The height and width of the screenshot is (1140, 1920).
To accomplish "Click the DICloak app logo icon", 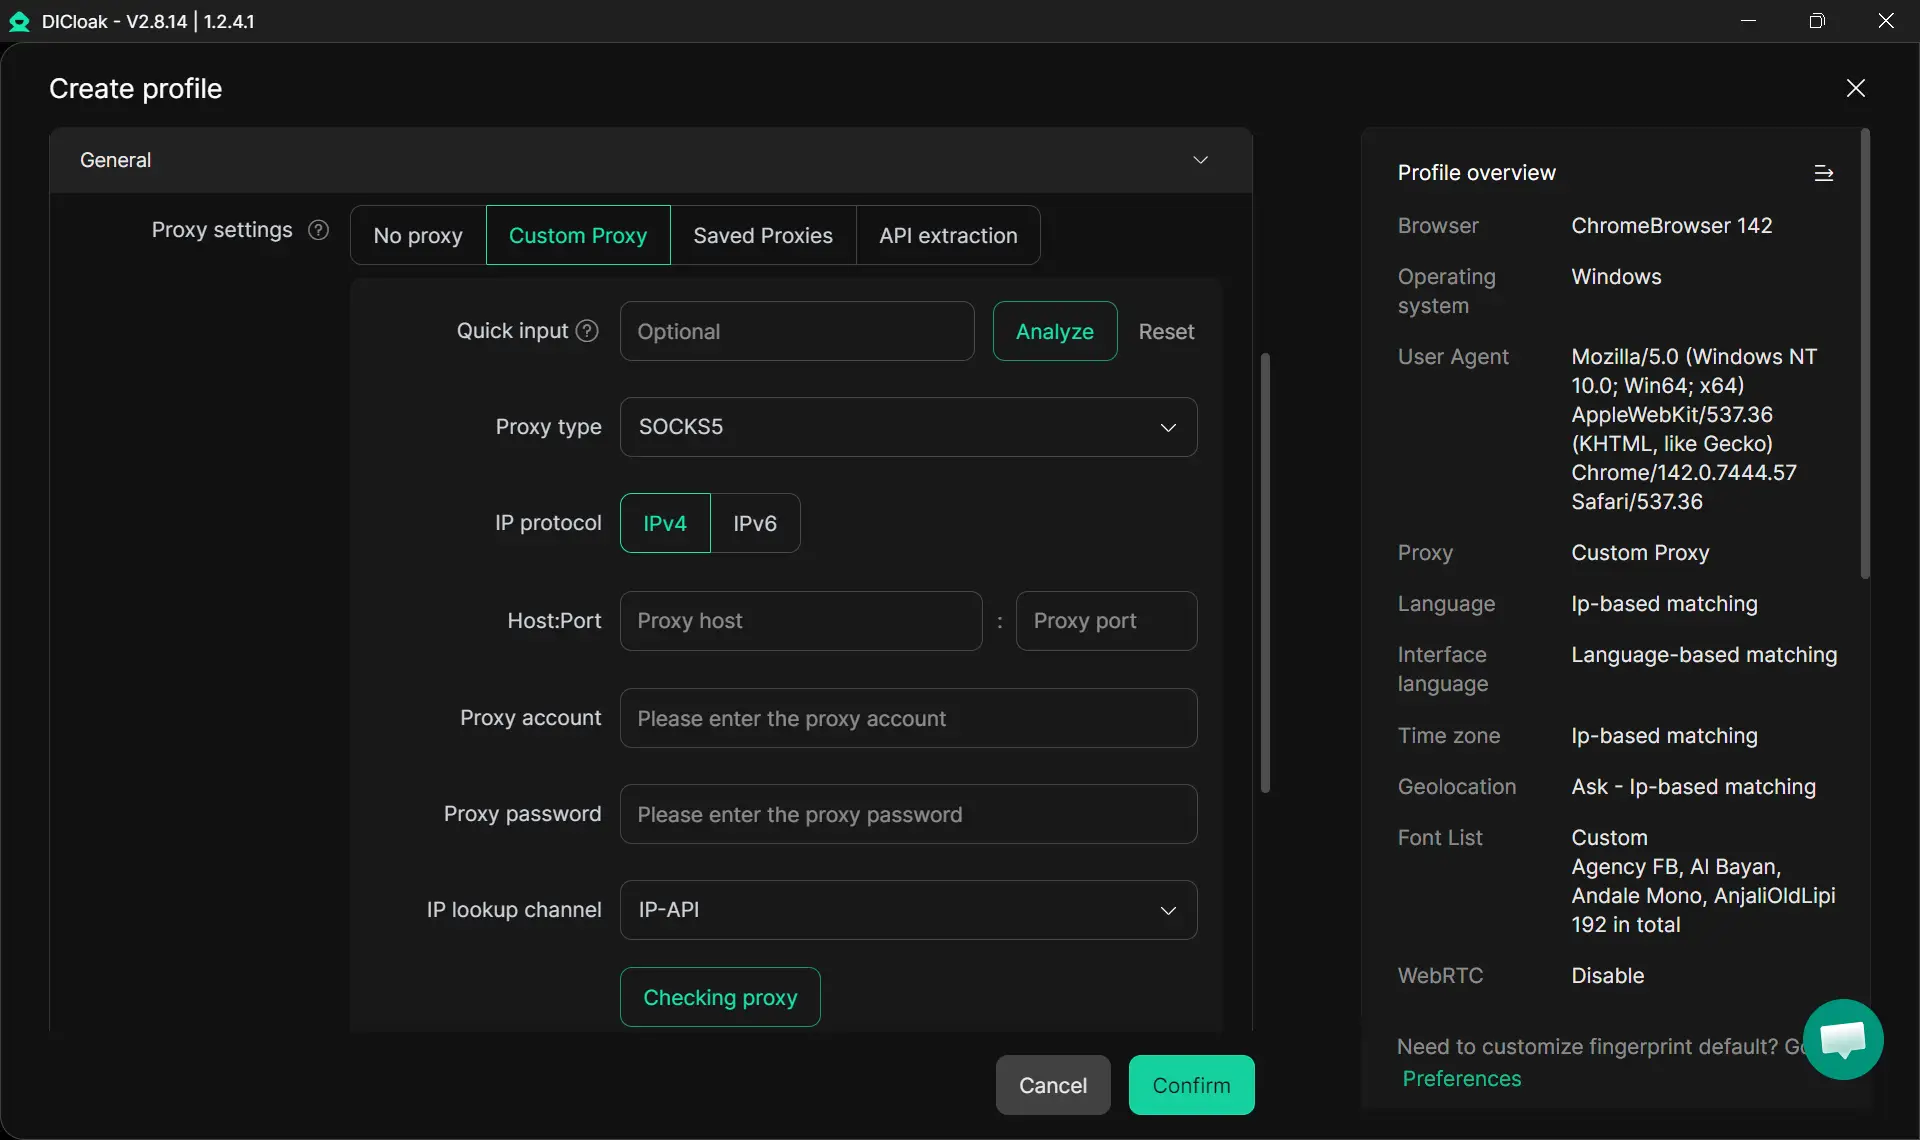I will pyautogui.click(x=19, y=21).
